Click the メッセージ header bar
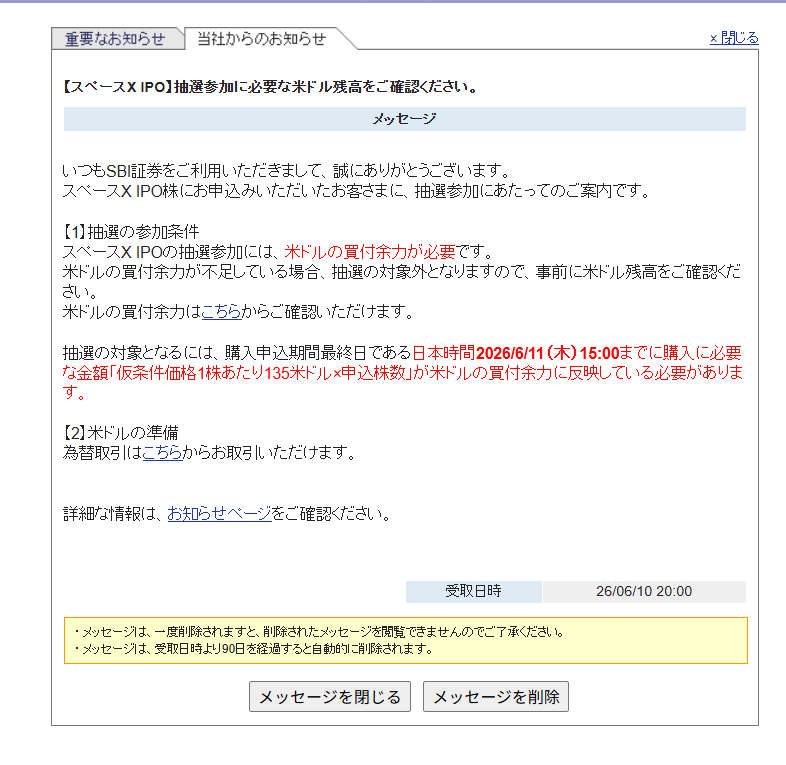Viewport: 786px width, 765px height. tap(405, 119)
